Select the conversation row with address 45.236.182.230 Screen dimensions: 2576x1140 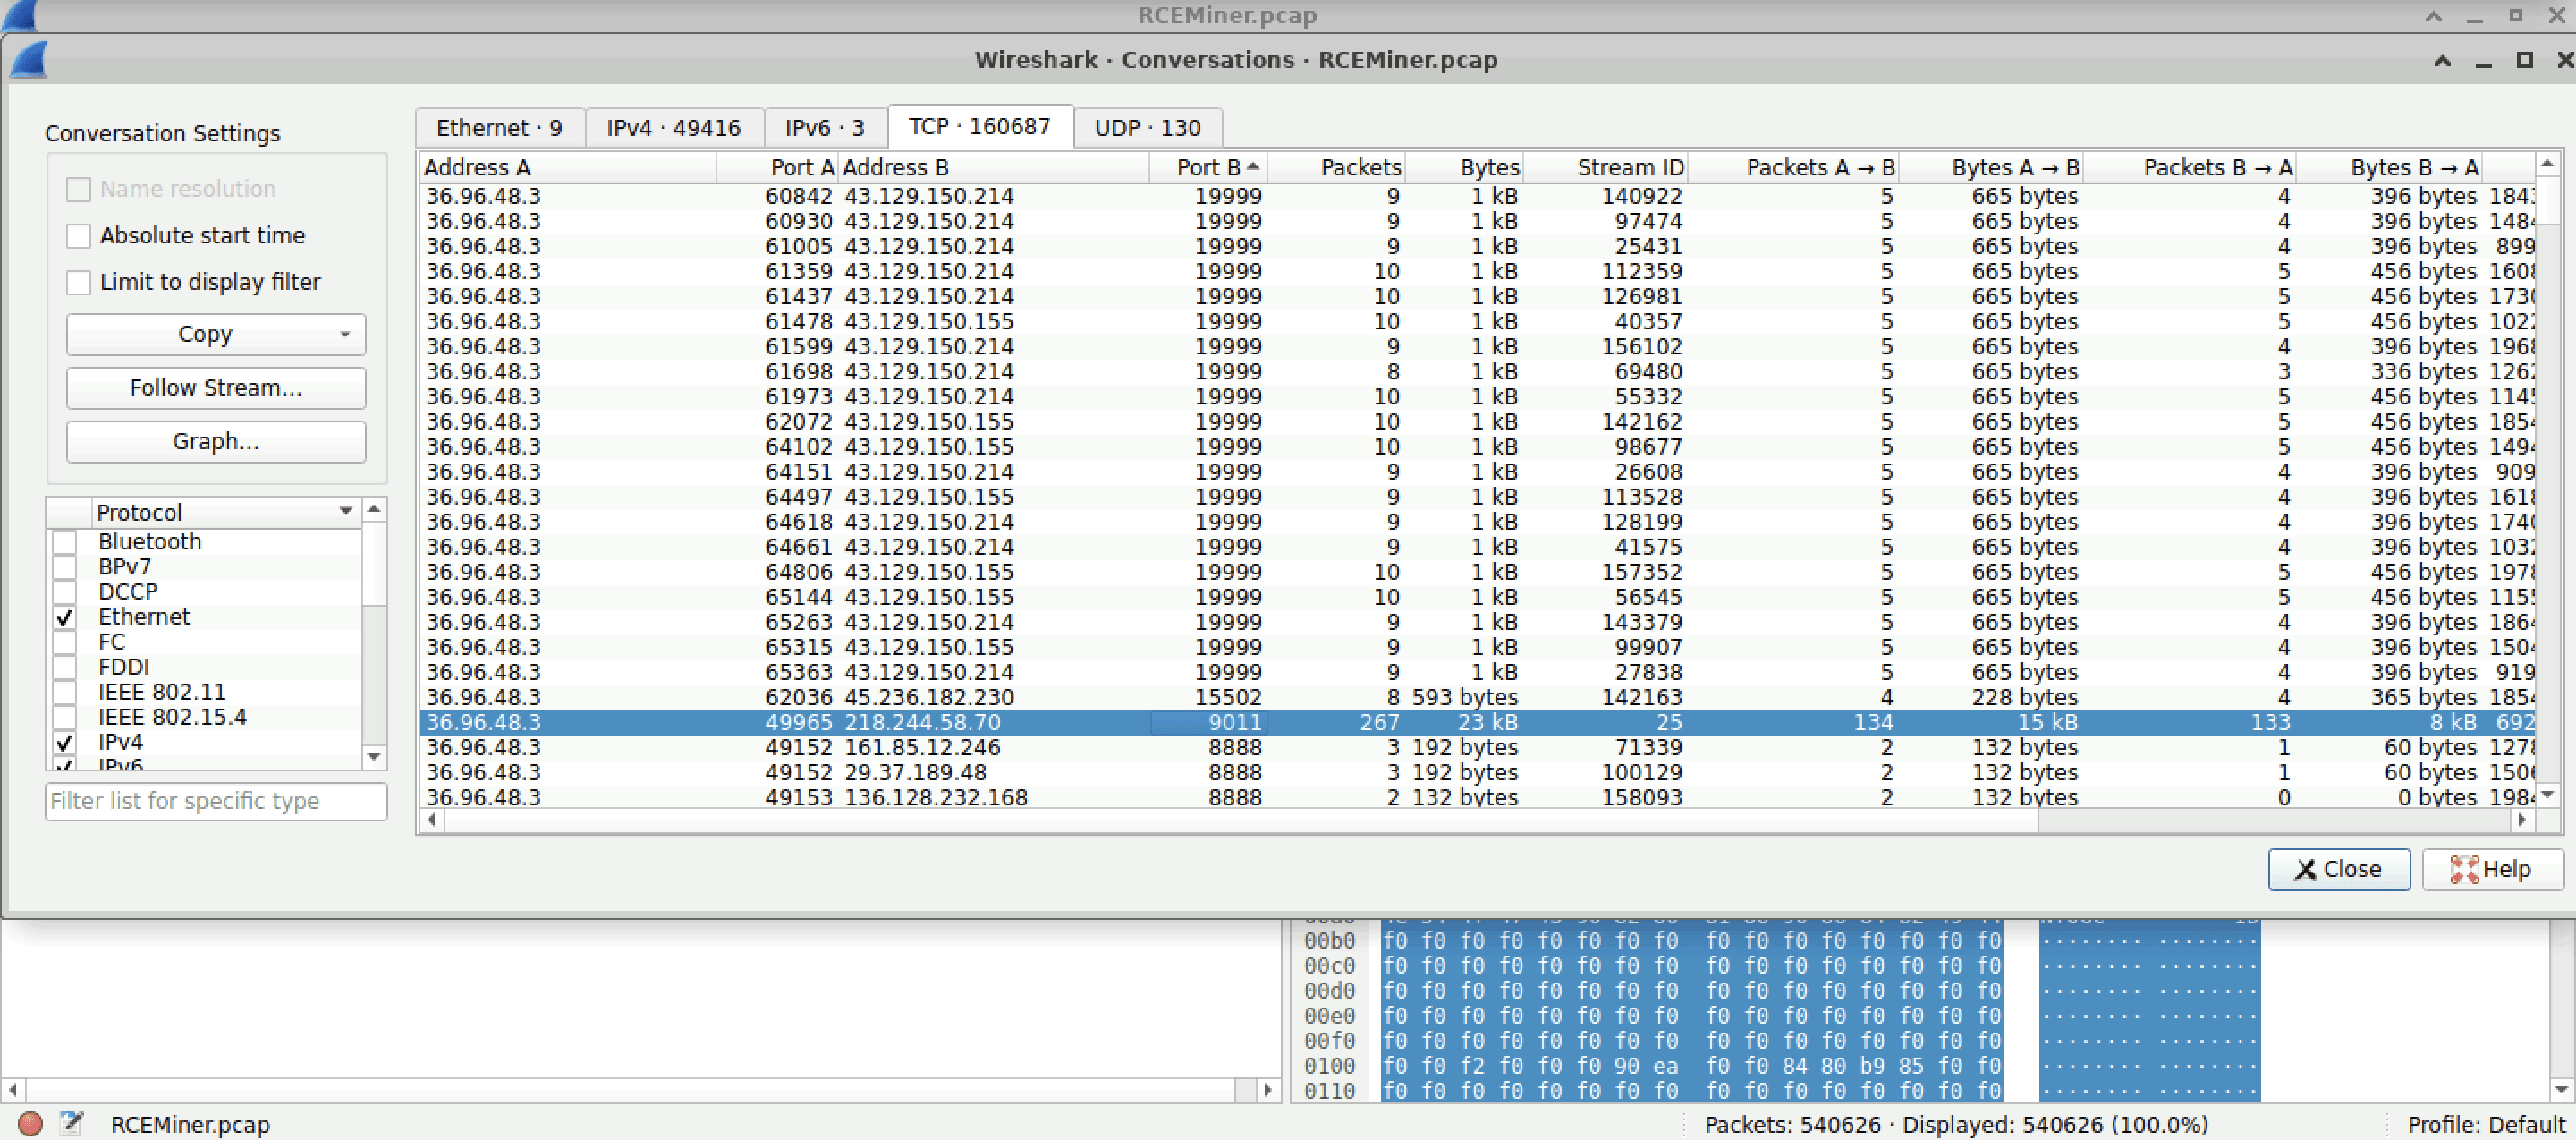(x=1477, y=697)
